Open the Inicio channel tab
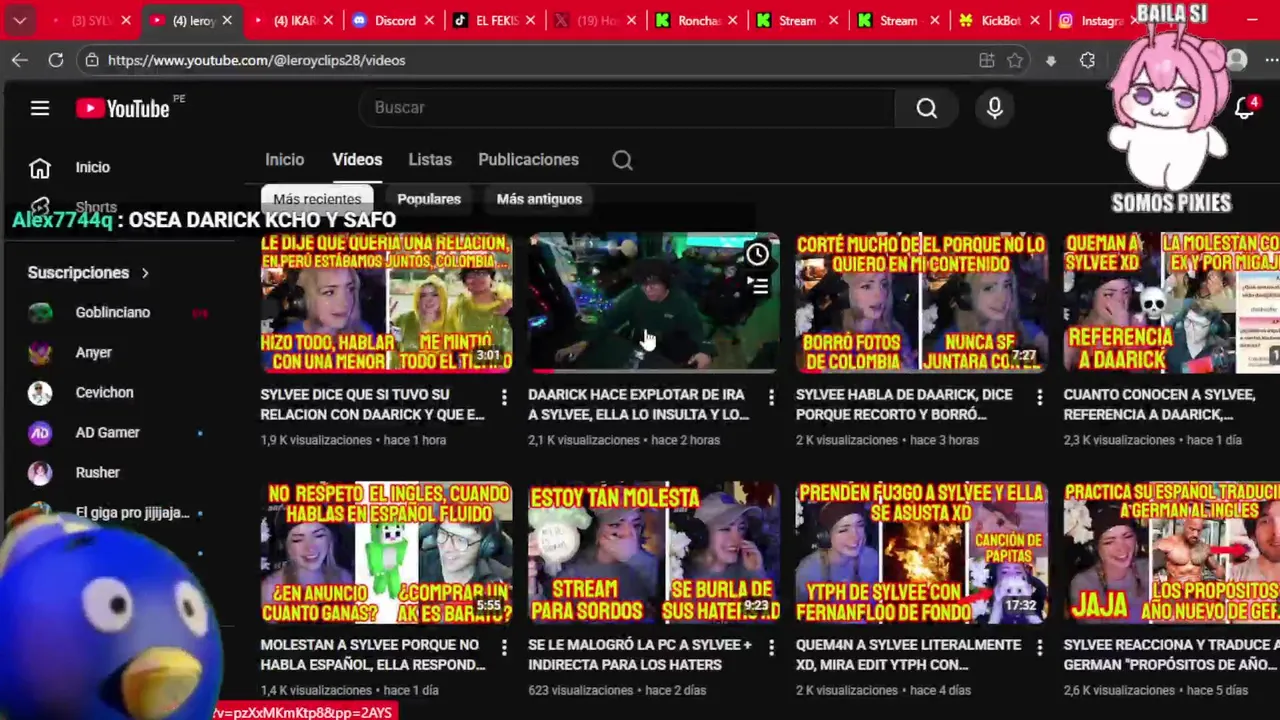Viewport: 1280px width, 720px height. click(285, 160)
